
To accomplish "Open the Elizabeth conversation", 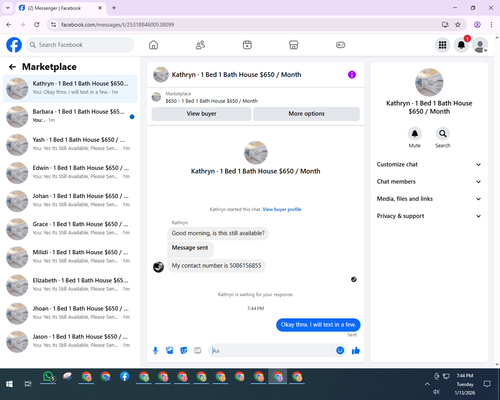I will point(70,285).
